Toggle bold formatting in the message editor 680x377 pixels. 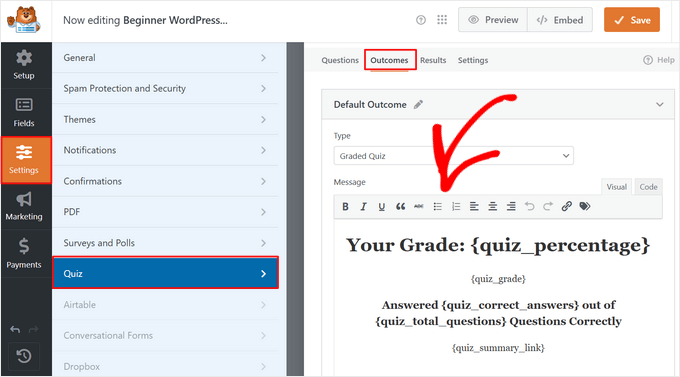point(345,207)
